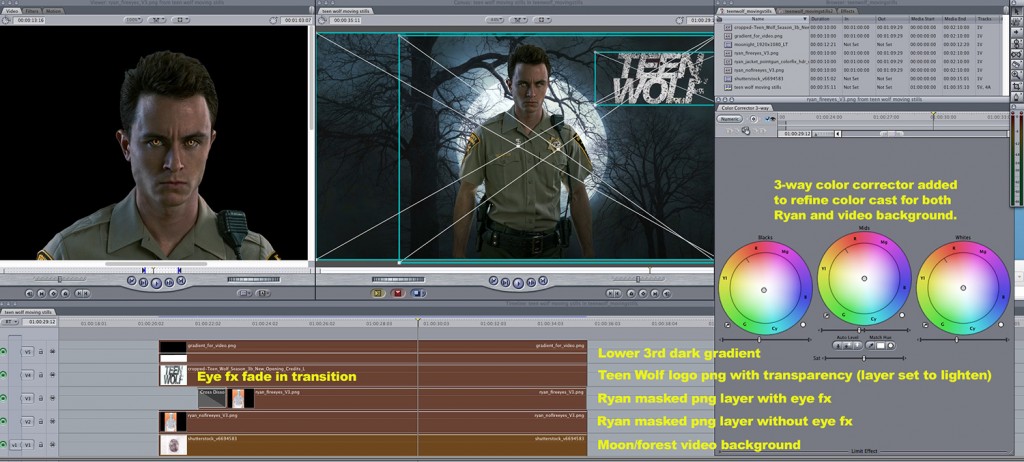Select gradient_for_video.png clip on V5 track
This screenshot has width=1024, height=462.
coord(373,352)
